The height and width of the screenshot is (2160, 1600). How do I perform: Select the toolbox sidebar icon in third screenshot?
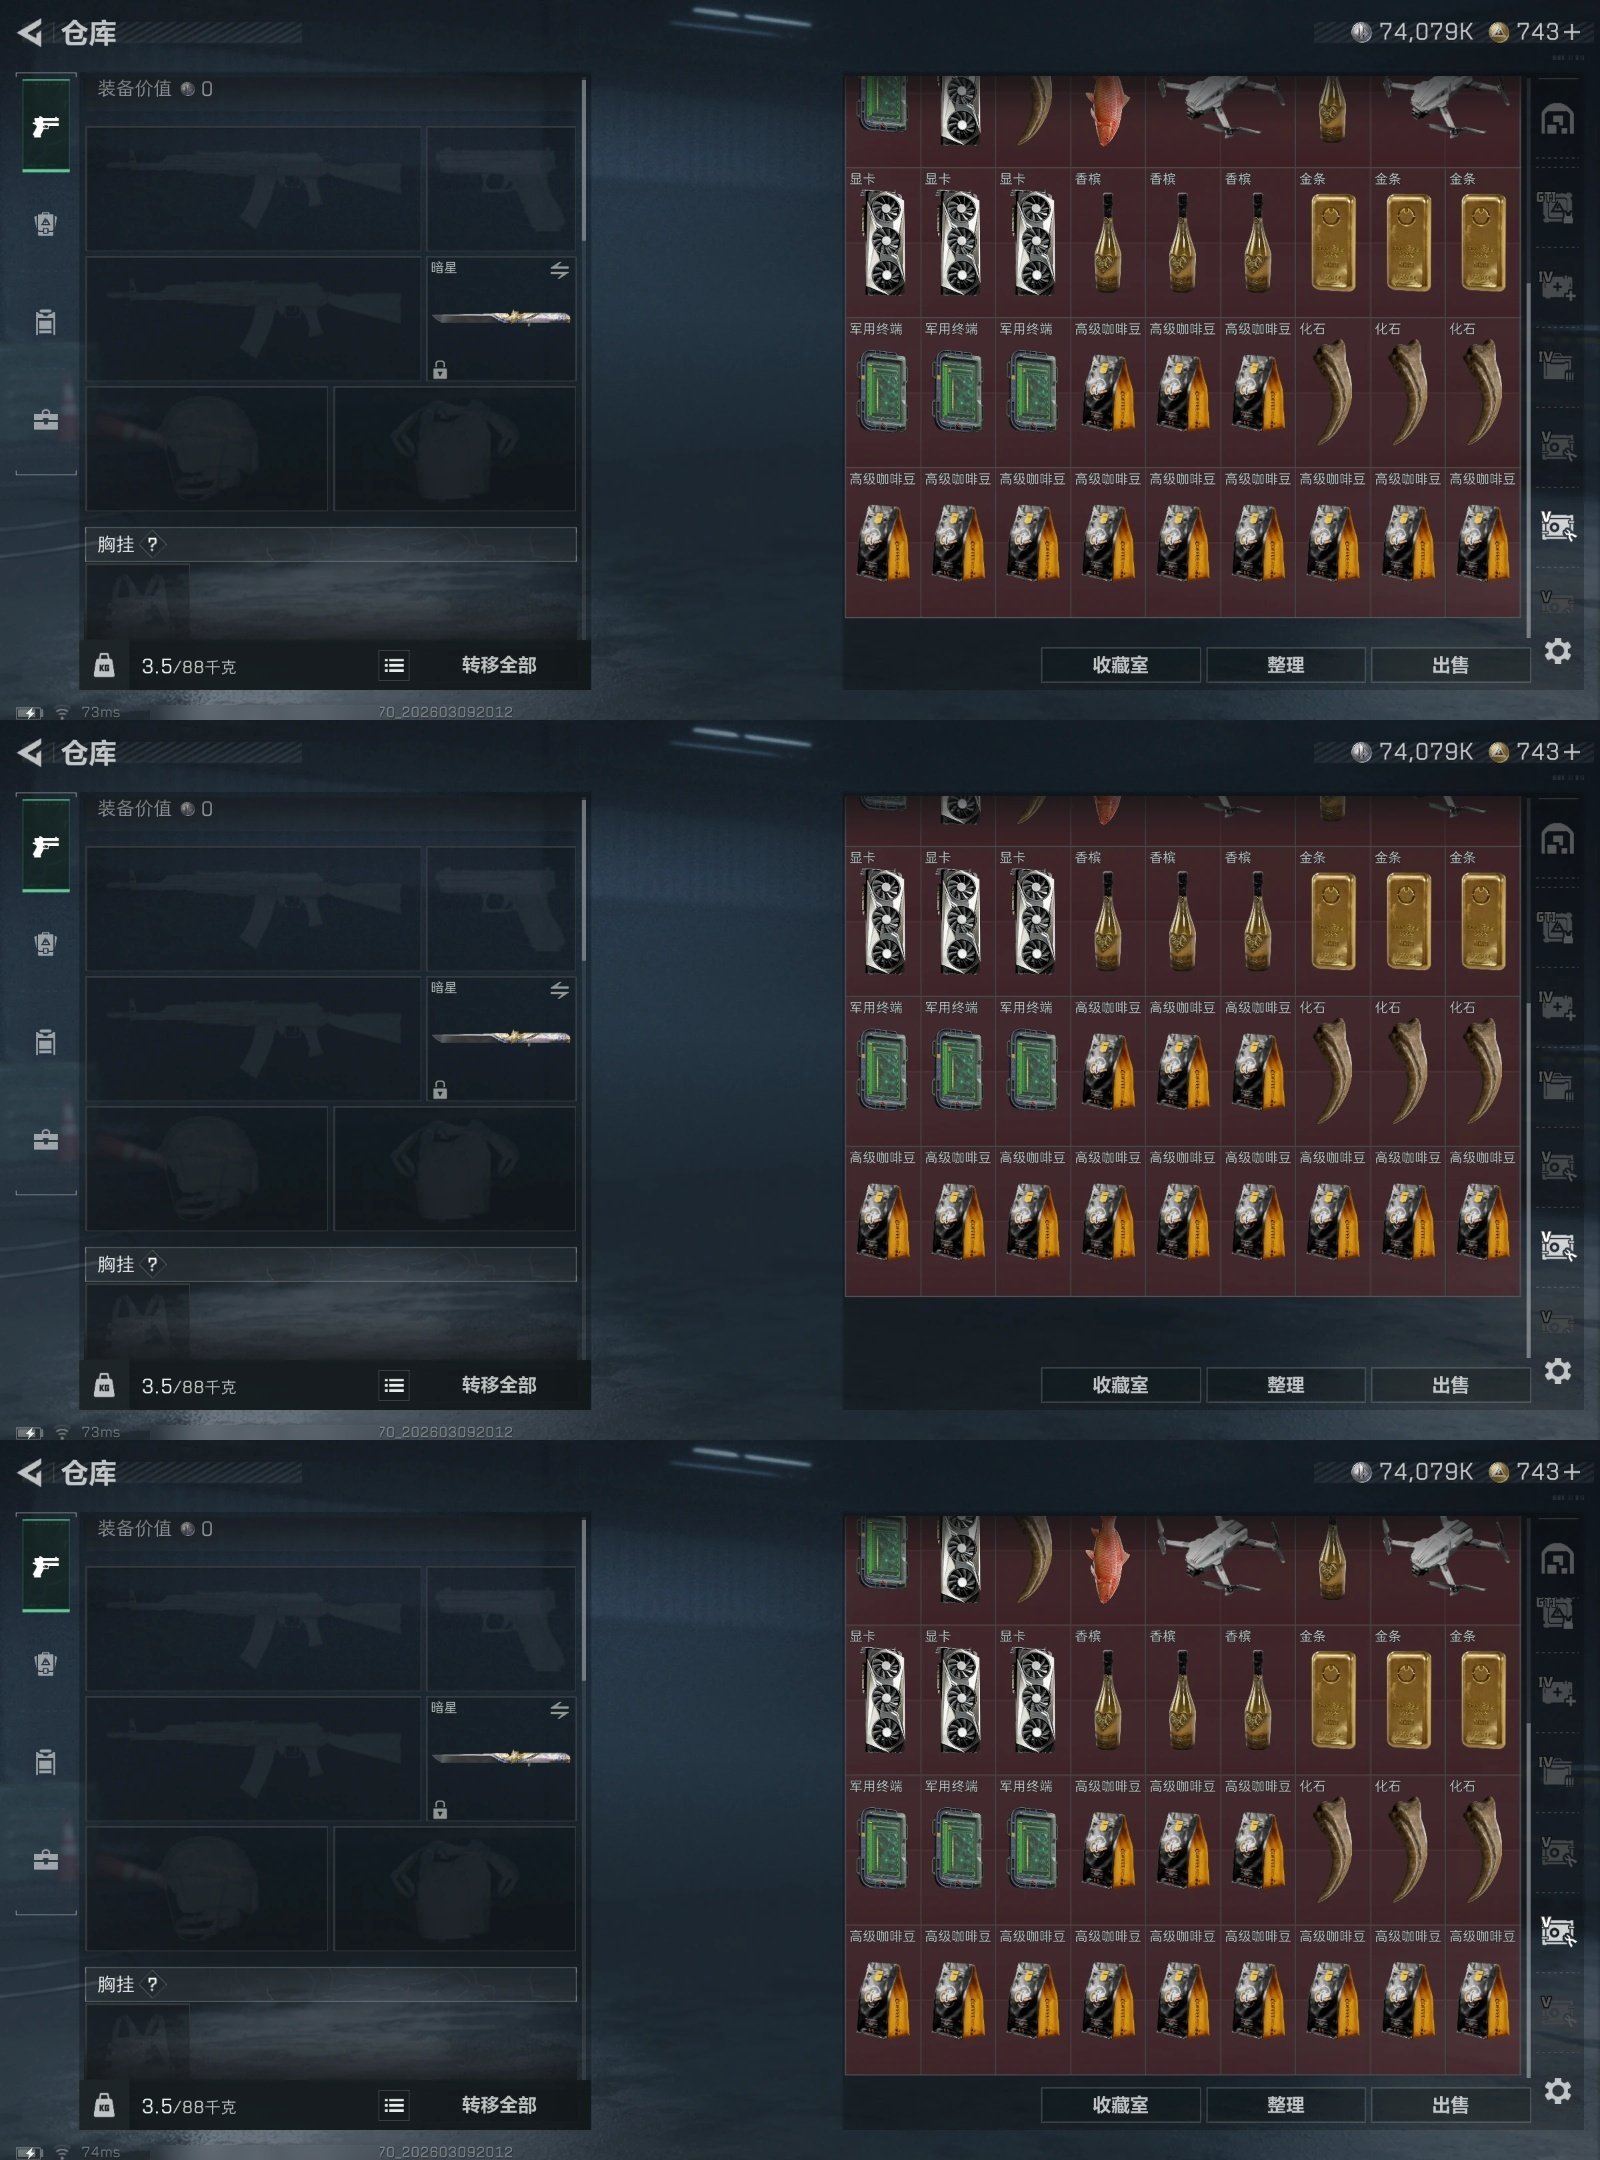46,1859
